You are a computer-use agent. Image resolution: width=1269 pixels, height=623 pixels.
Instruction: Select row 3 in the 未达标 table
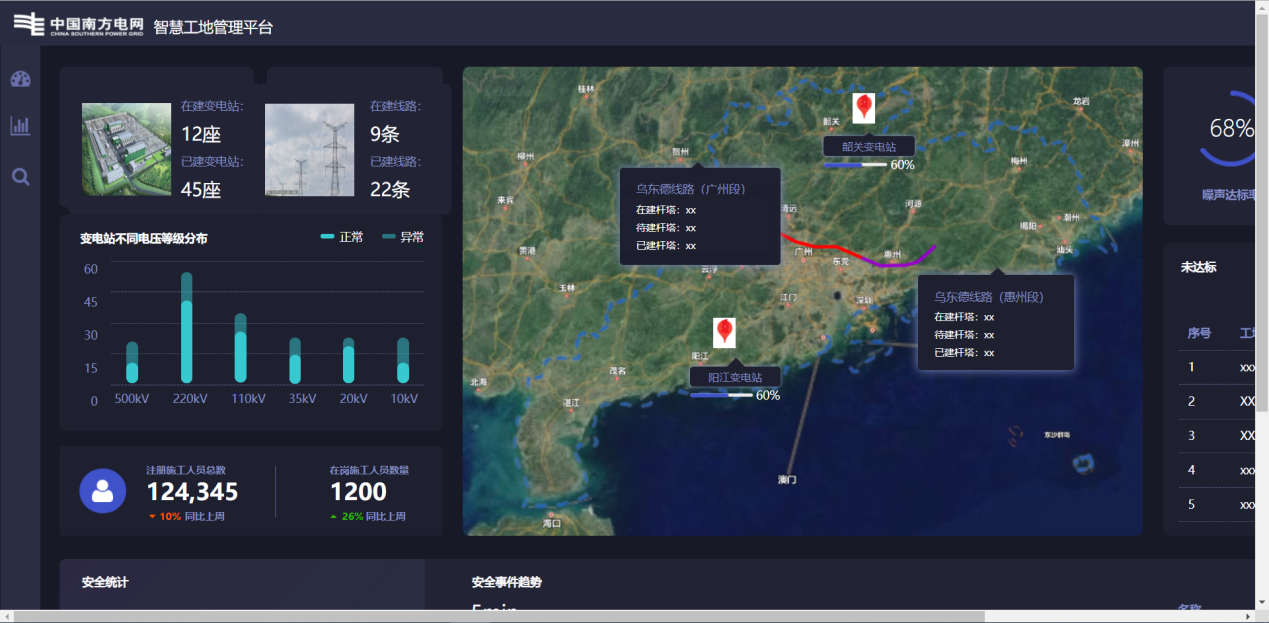click(x=1215, y=435)
